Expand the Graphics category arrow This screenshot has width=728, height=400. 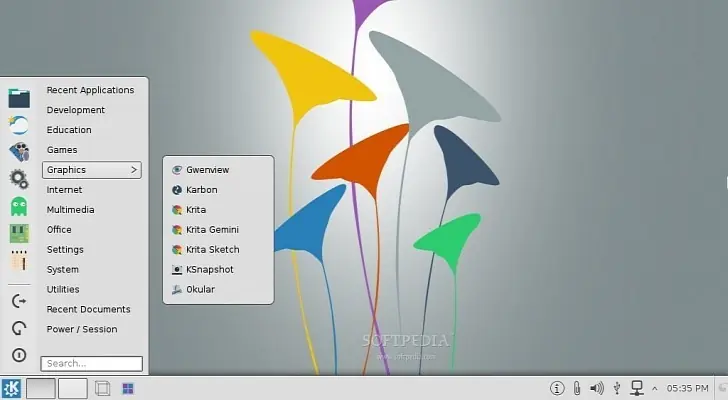click(x=134, y=170)
